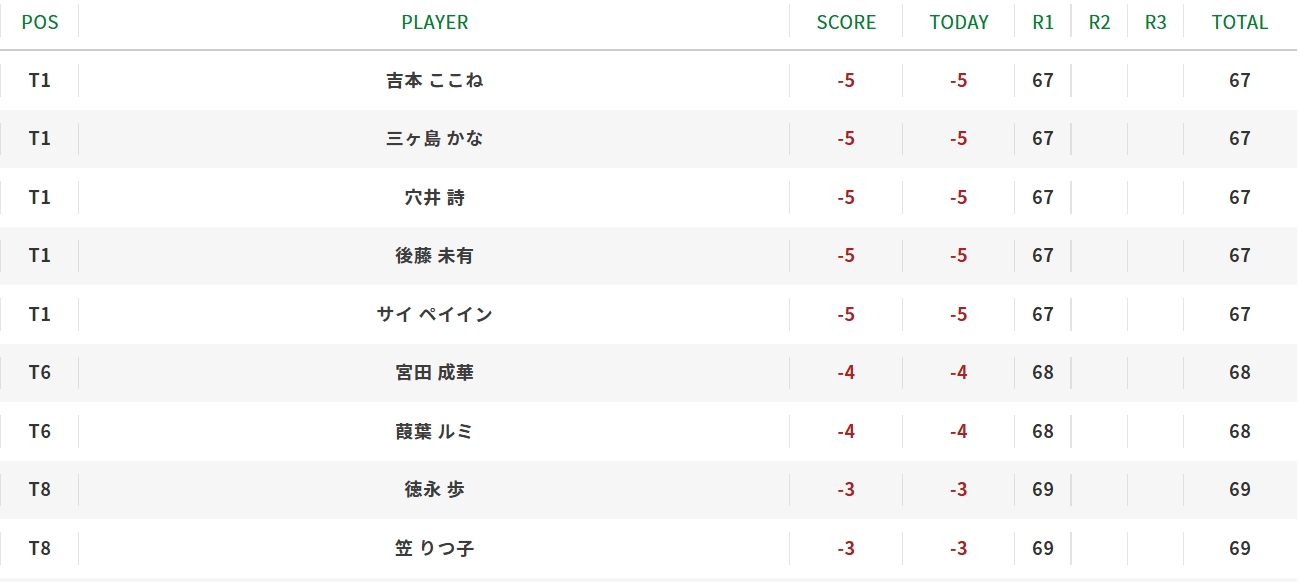1300x582 pixels.
Task: Select player 穴井 詩
Action: tap(434, 197)
